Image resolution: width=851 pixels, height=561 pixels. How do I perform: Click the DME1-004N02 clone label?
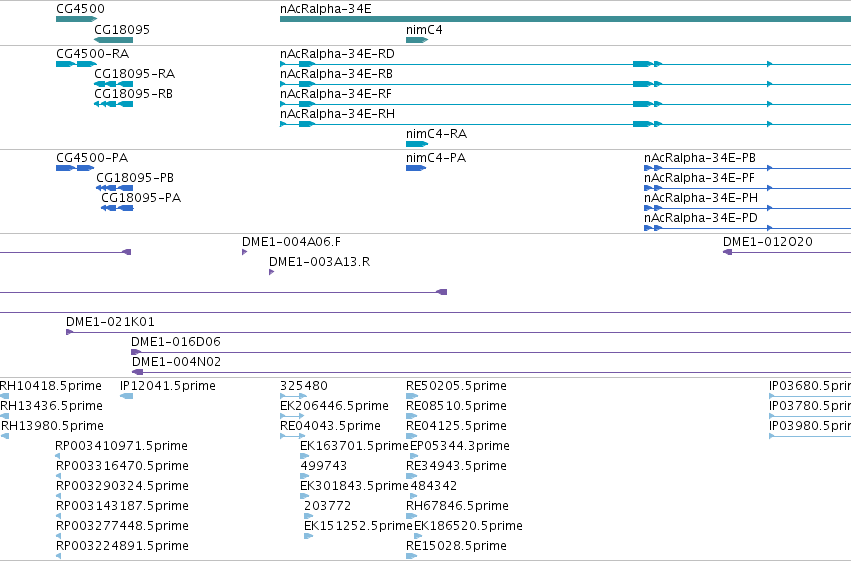[176, 362]
